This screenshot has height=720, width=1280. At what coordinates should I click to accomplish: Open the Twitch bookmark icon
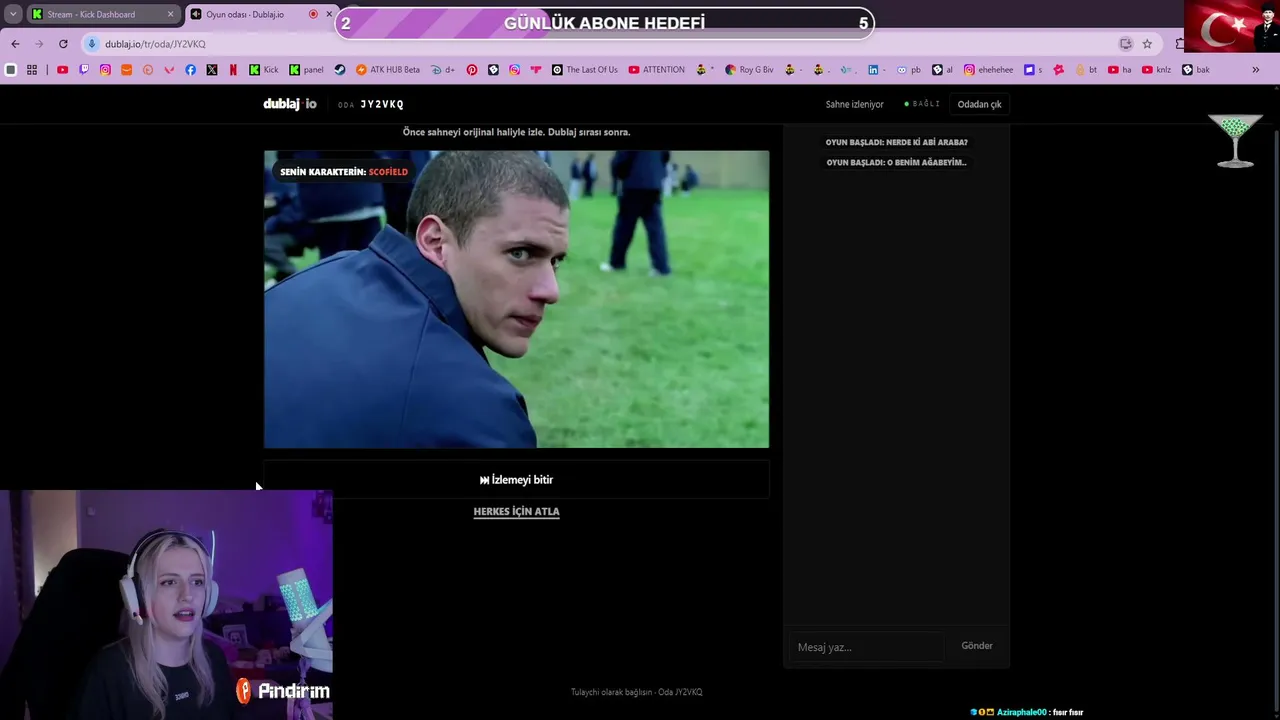tap(84, 70)
